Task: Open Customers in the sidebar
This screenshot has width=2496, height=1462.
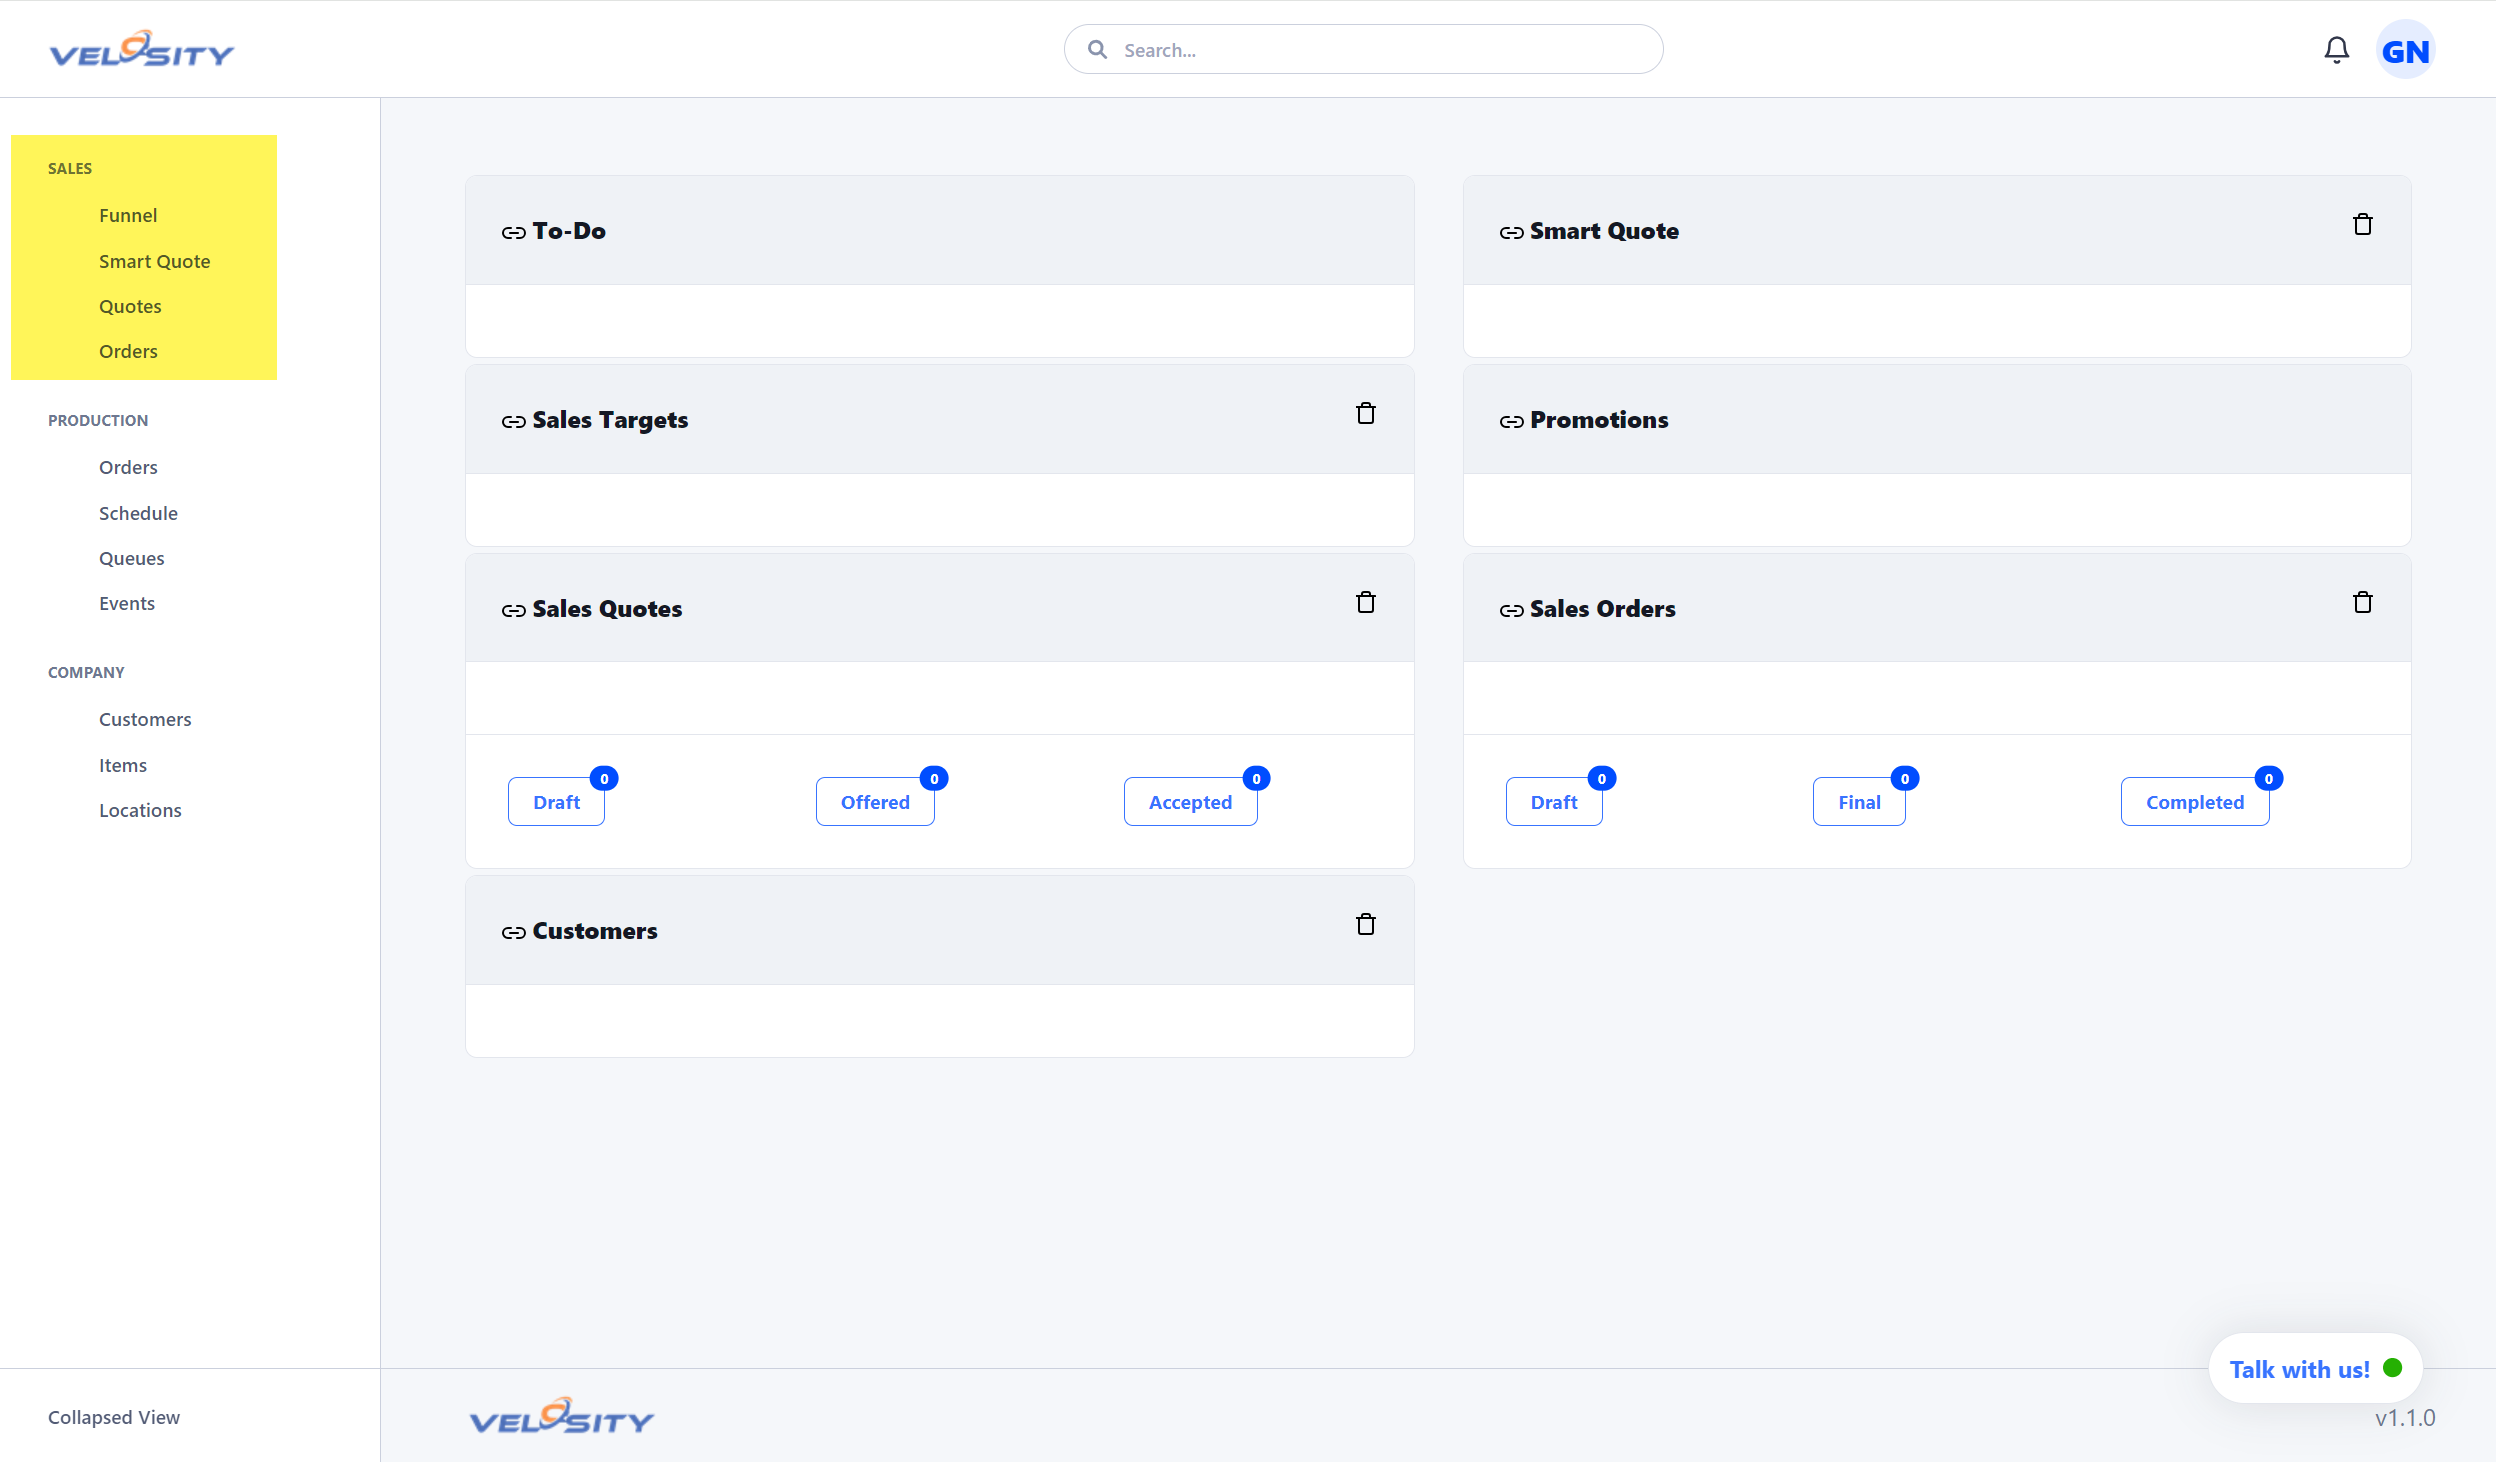Action: pyautogui.click(x=145, y=719)
